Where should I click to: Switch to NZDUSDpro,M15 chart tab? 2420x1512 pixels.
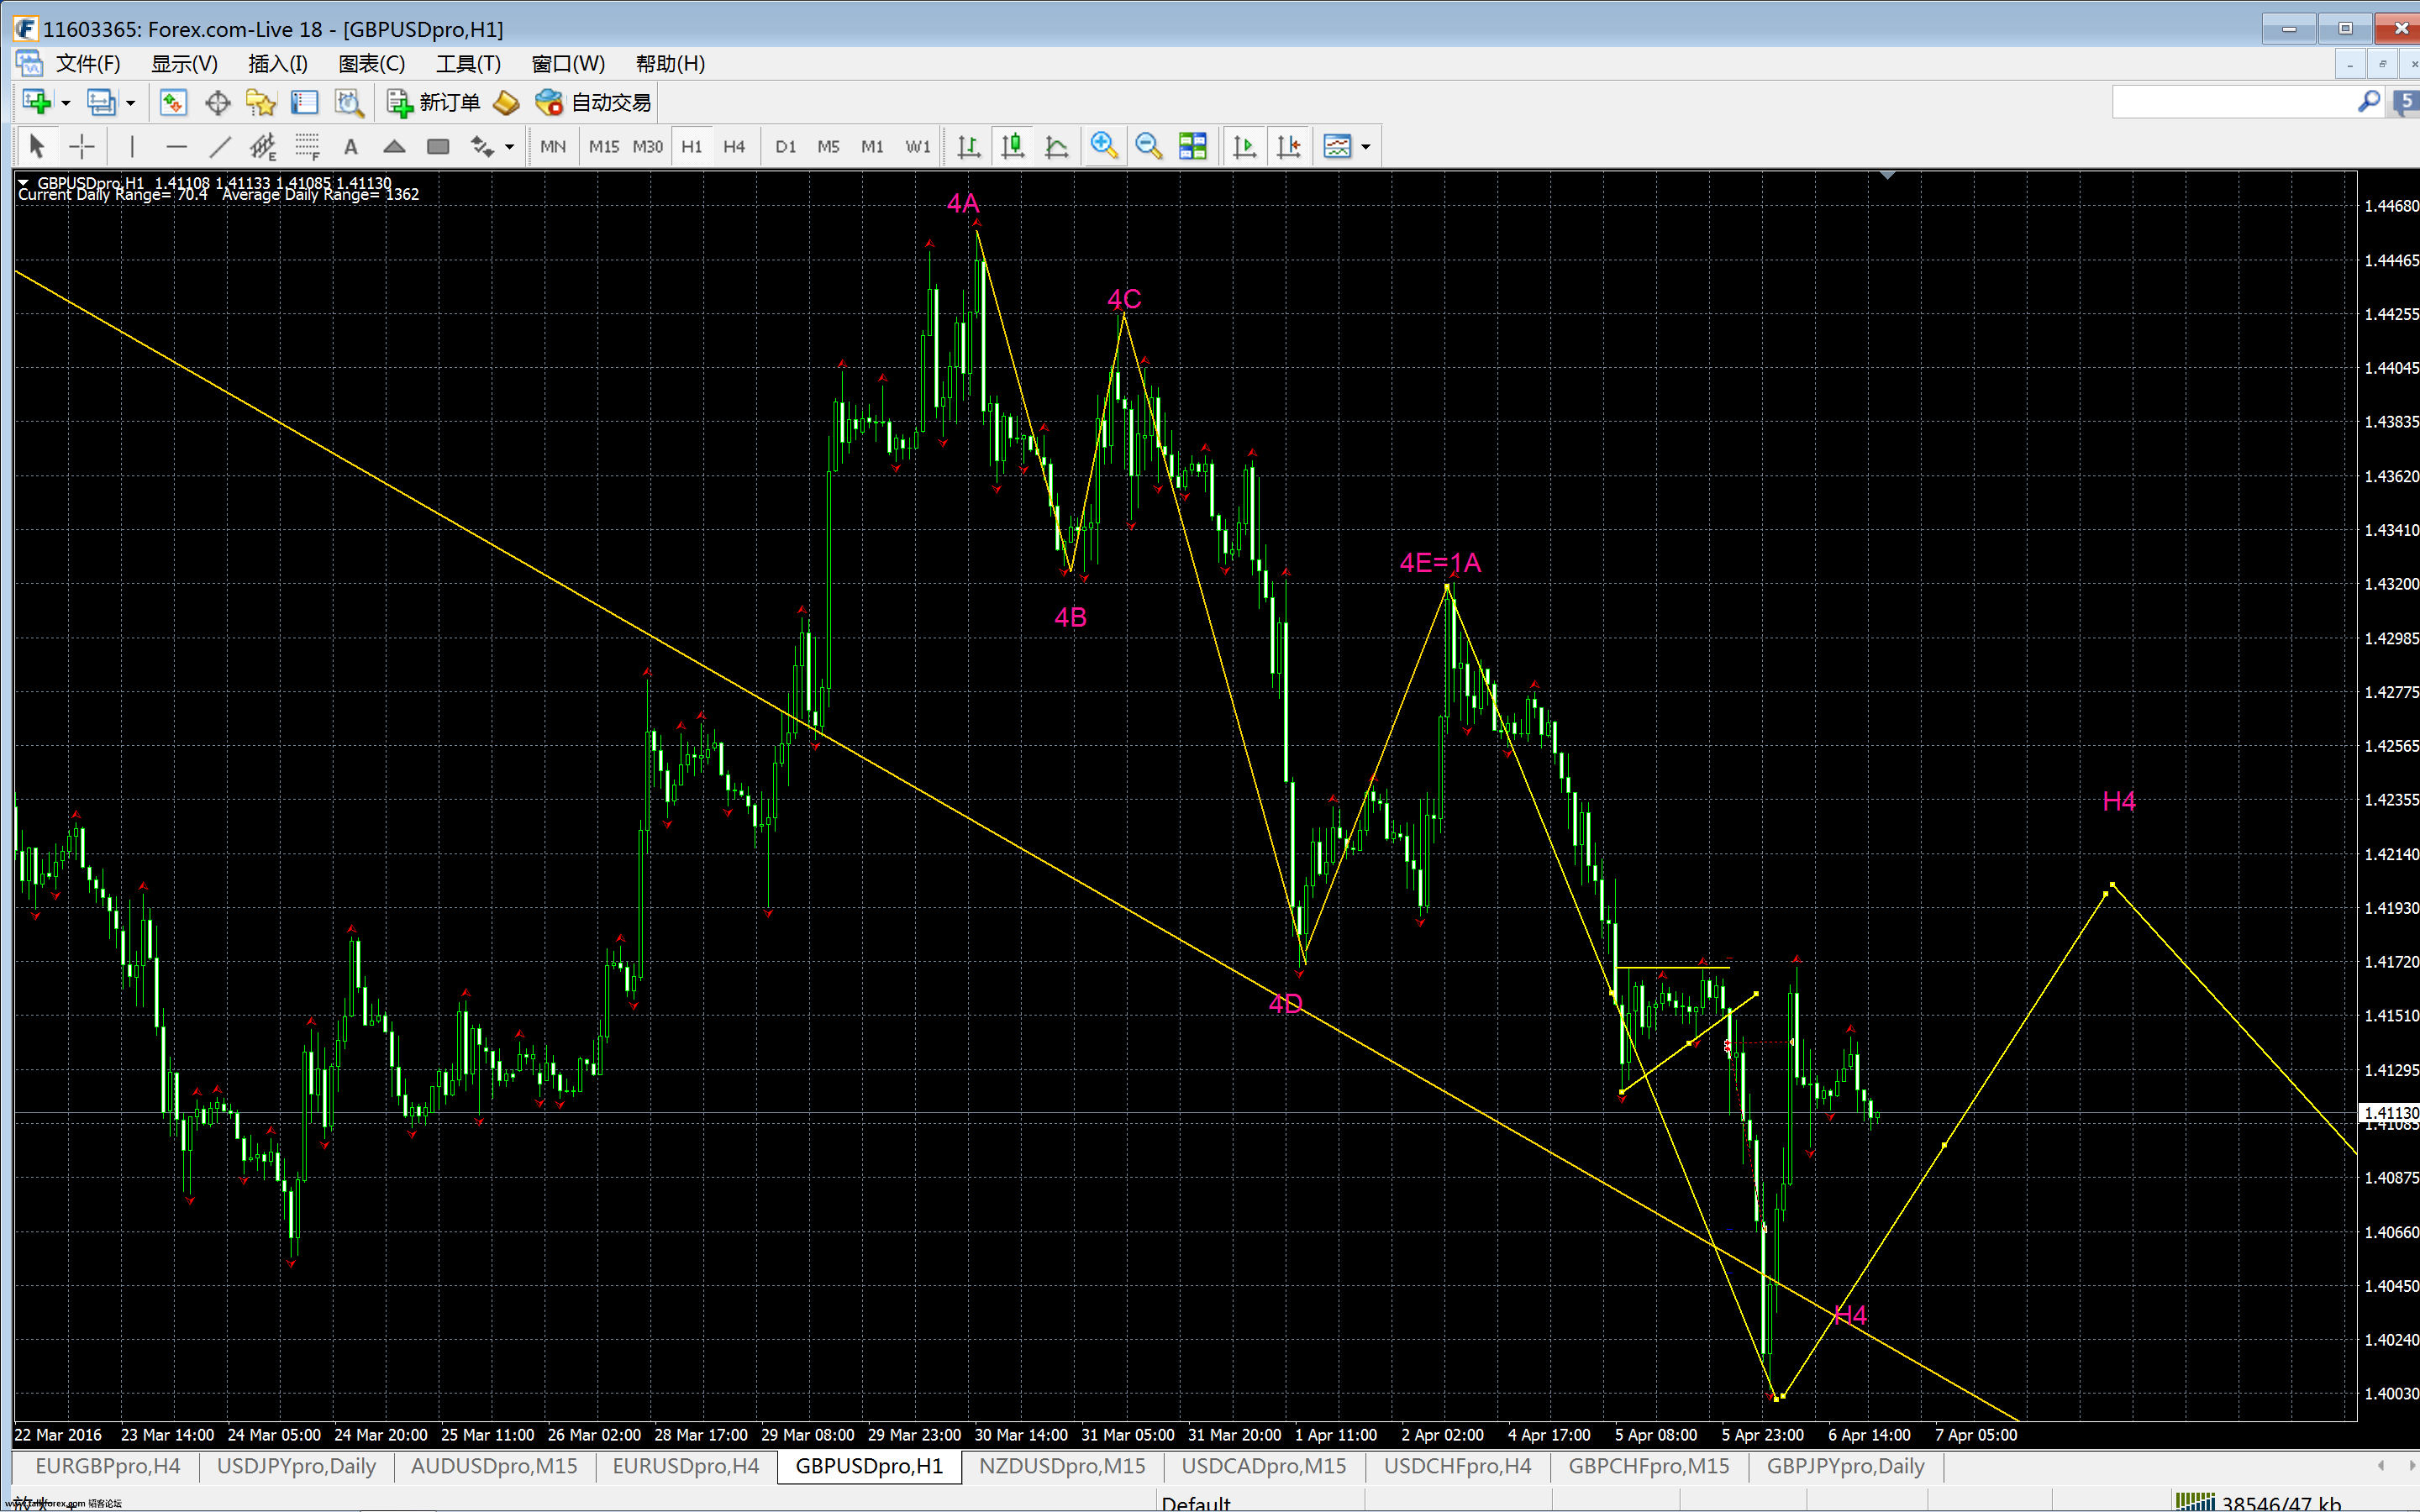click(1062, 1466)
